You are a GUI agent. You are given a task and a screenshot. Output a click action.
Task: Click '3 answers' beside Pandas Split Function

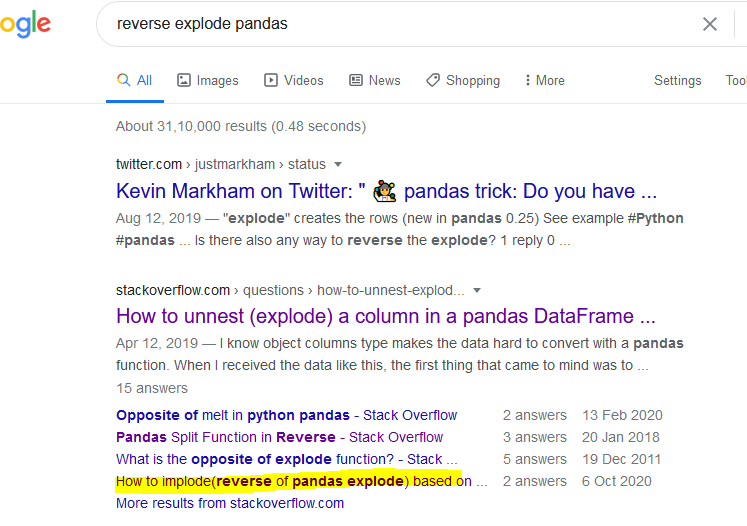coord(535,437)
